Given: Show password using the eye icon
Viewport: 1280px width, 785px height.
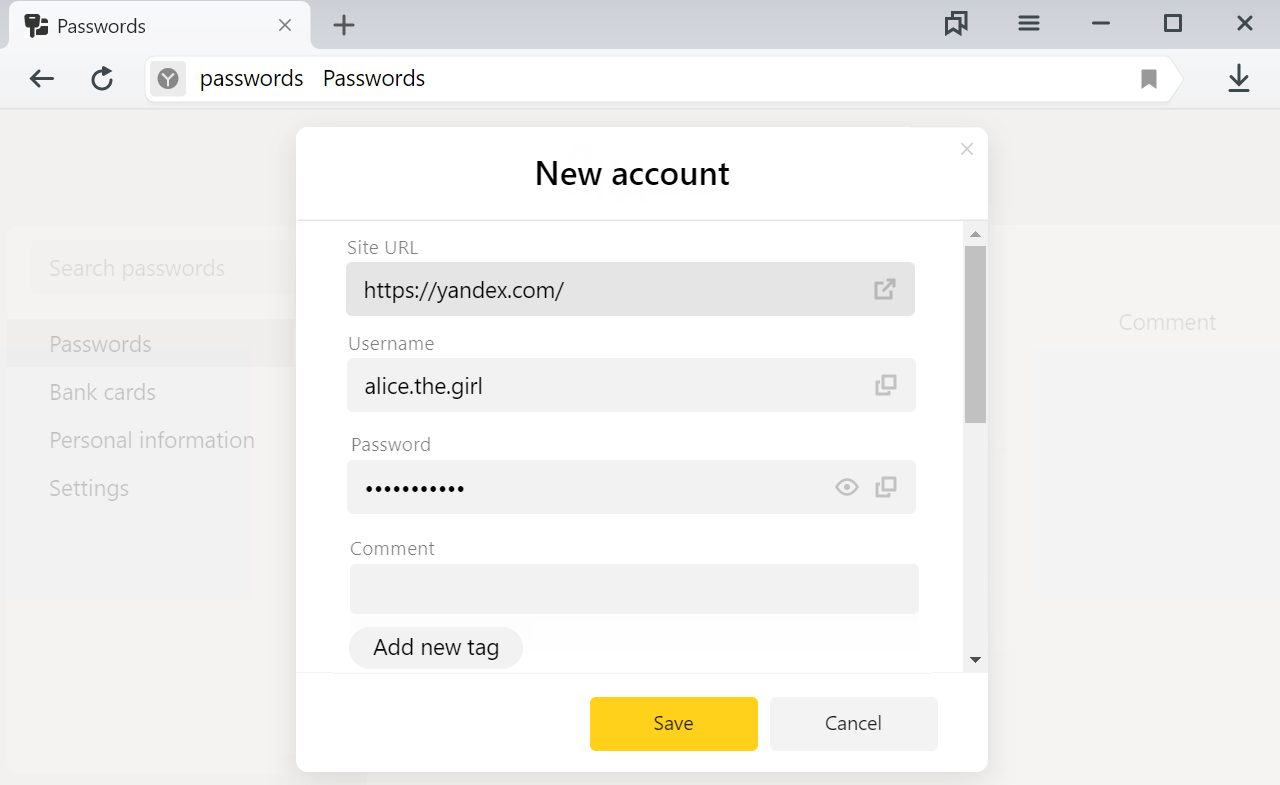Looking at the screenshot, I should click(847, 487).
